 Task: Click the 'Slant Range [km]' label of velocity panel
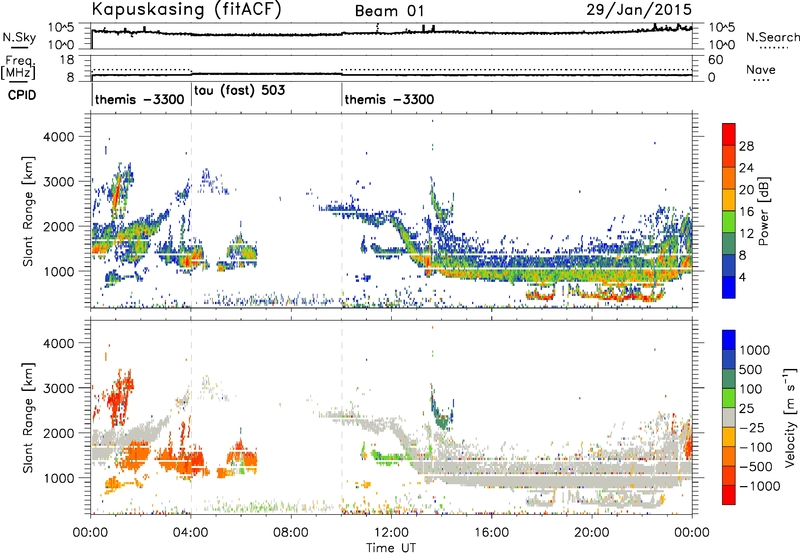(x=28, y=417)
